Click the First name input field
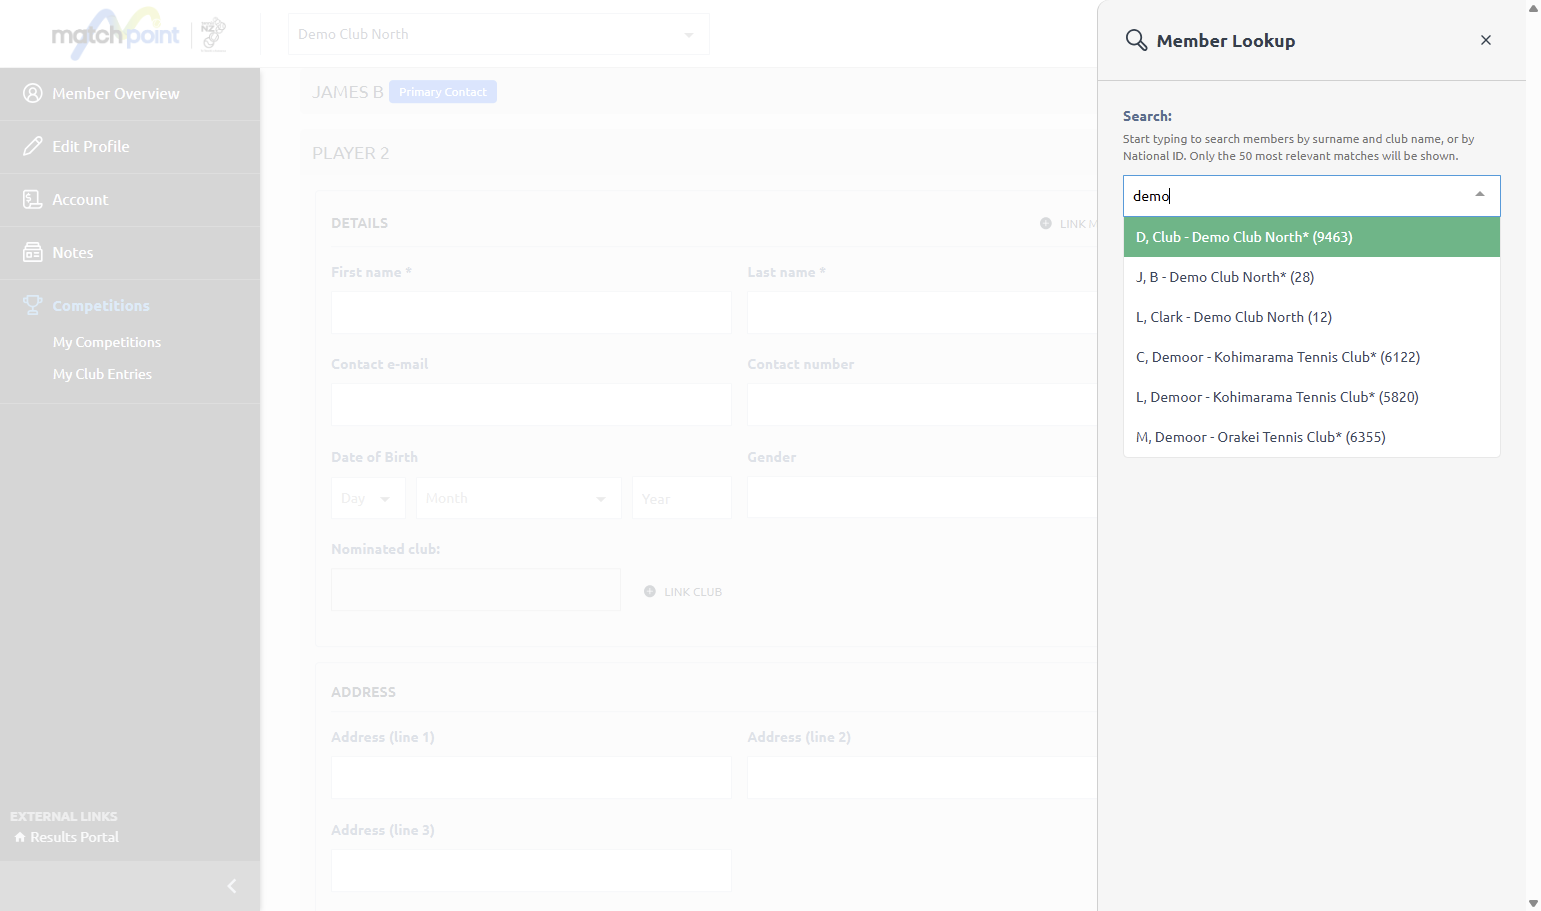 (531, 312)
